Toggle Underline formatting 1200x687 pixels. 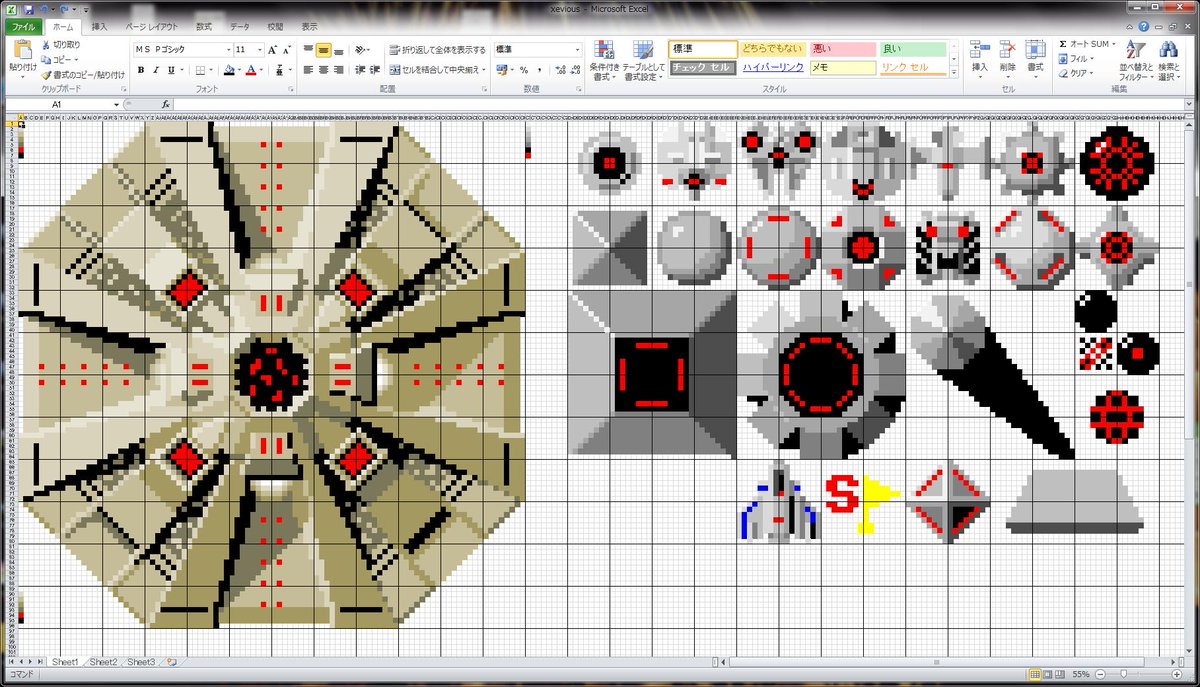coord(171,70)
